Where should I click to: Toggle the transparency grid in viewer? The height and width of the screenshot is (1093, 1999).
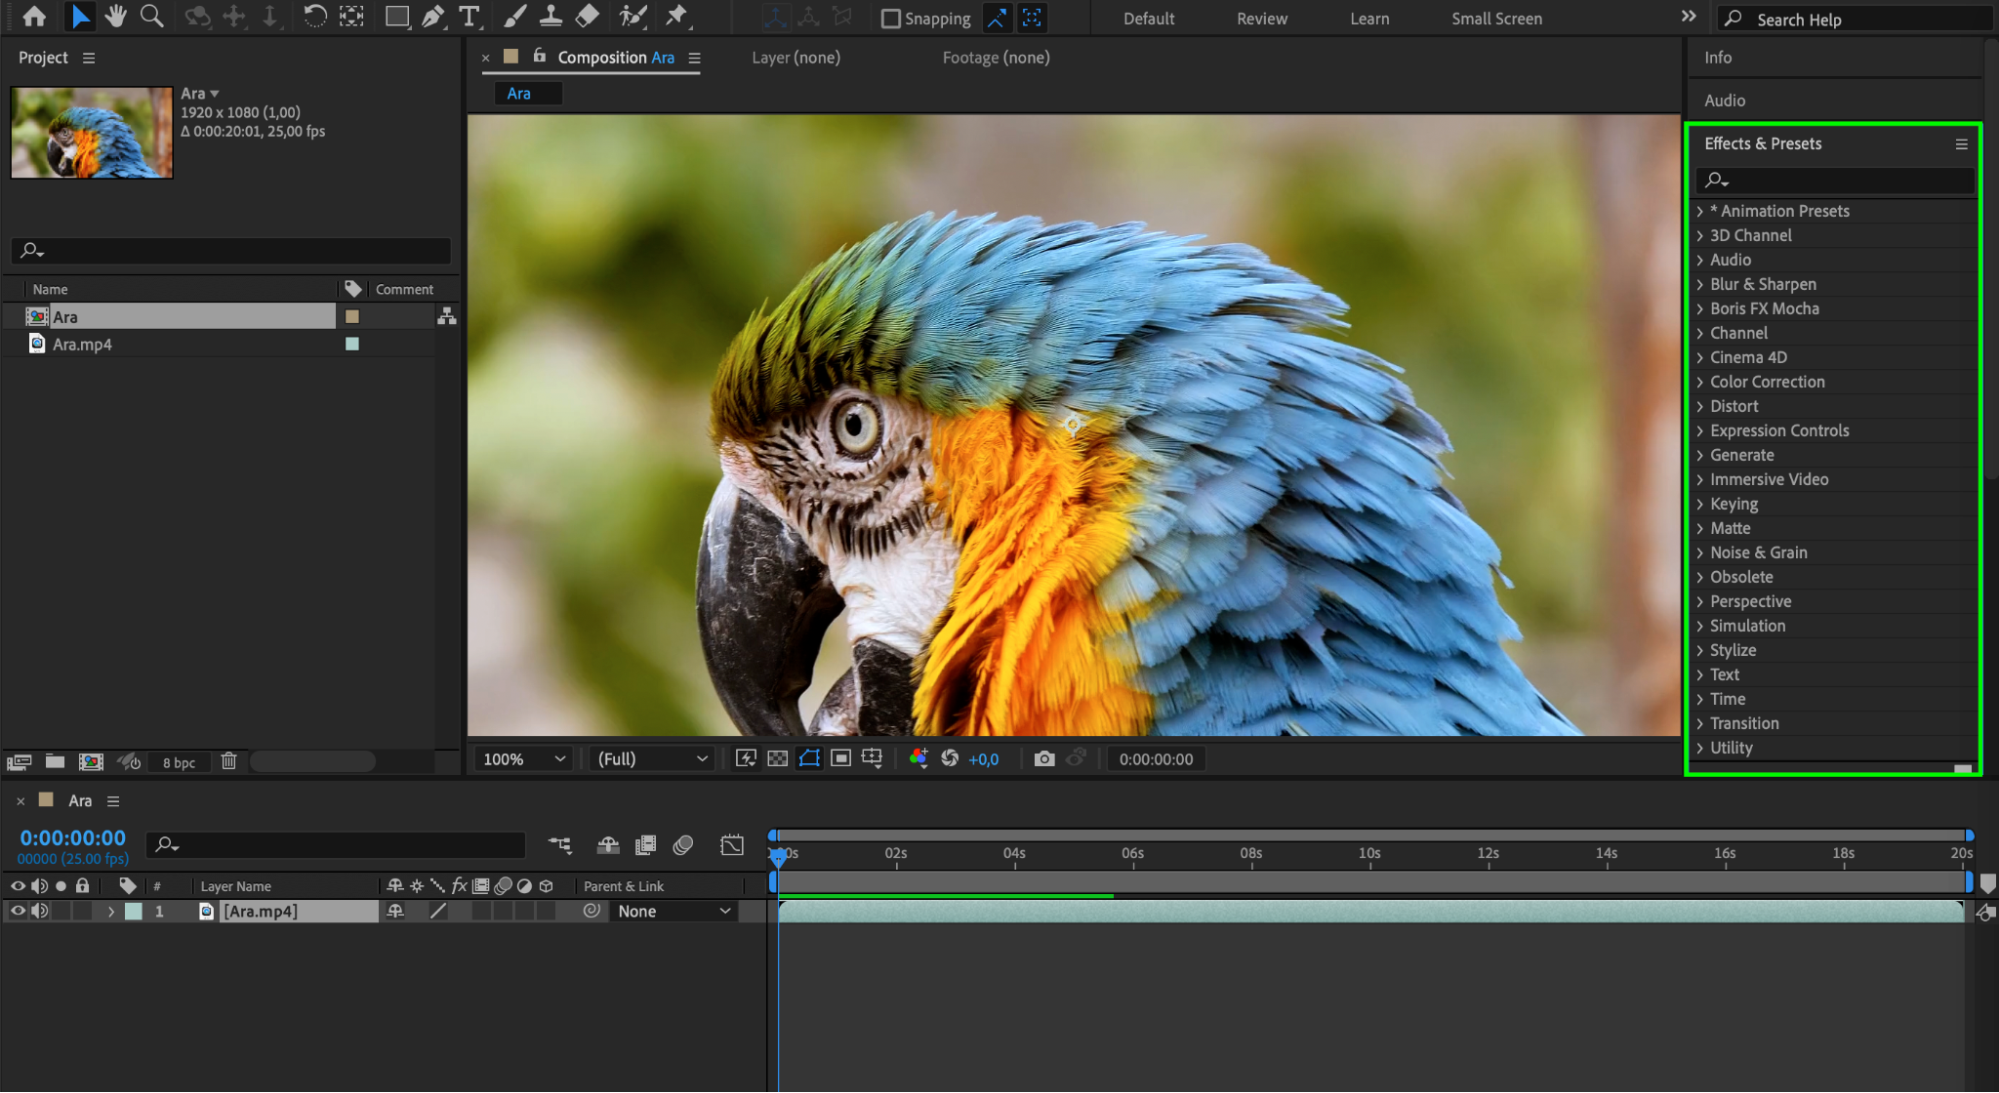click(x=777, y=759)
